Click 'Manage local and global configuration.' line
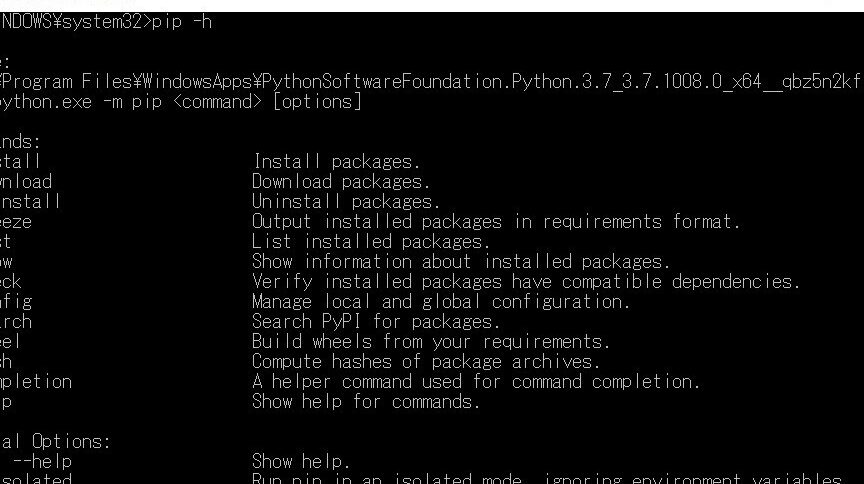 (x=441, y=302)
